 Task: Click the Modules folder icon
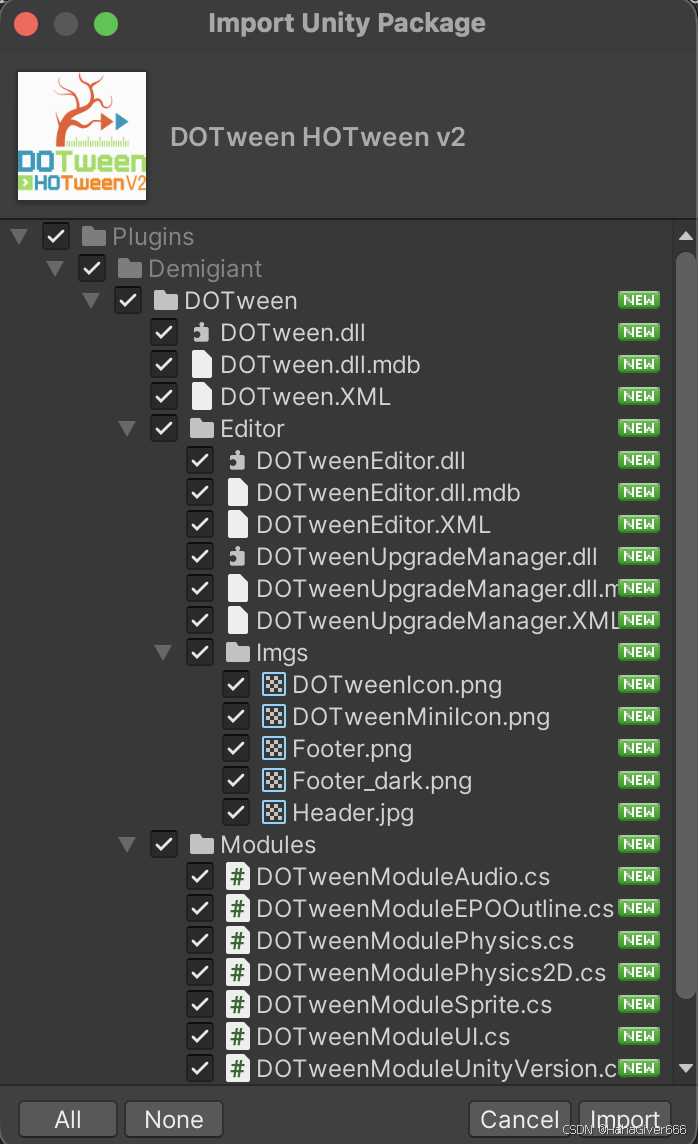[x=202, y=844]
